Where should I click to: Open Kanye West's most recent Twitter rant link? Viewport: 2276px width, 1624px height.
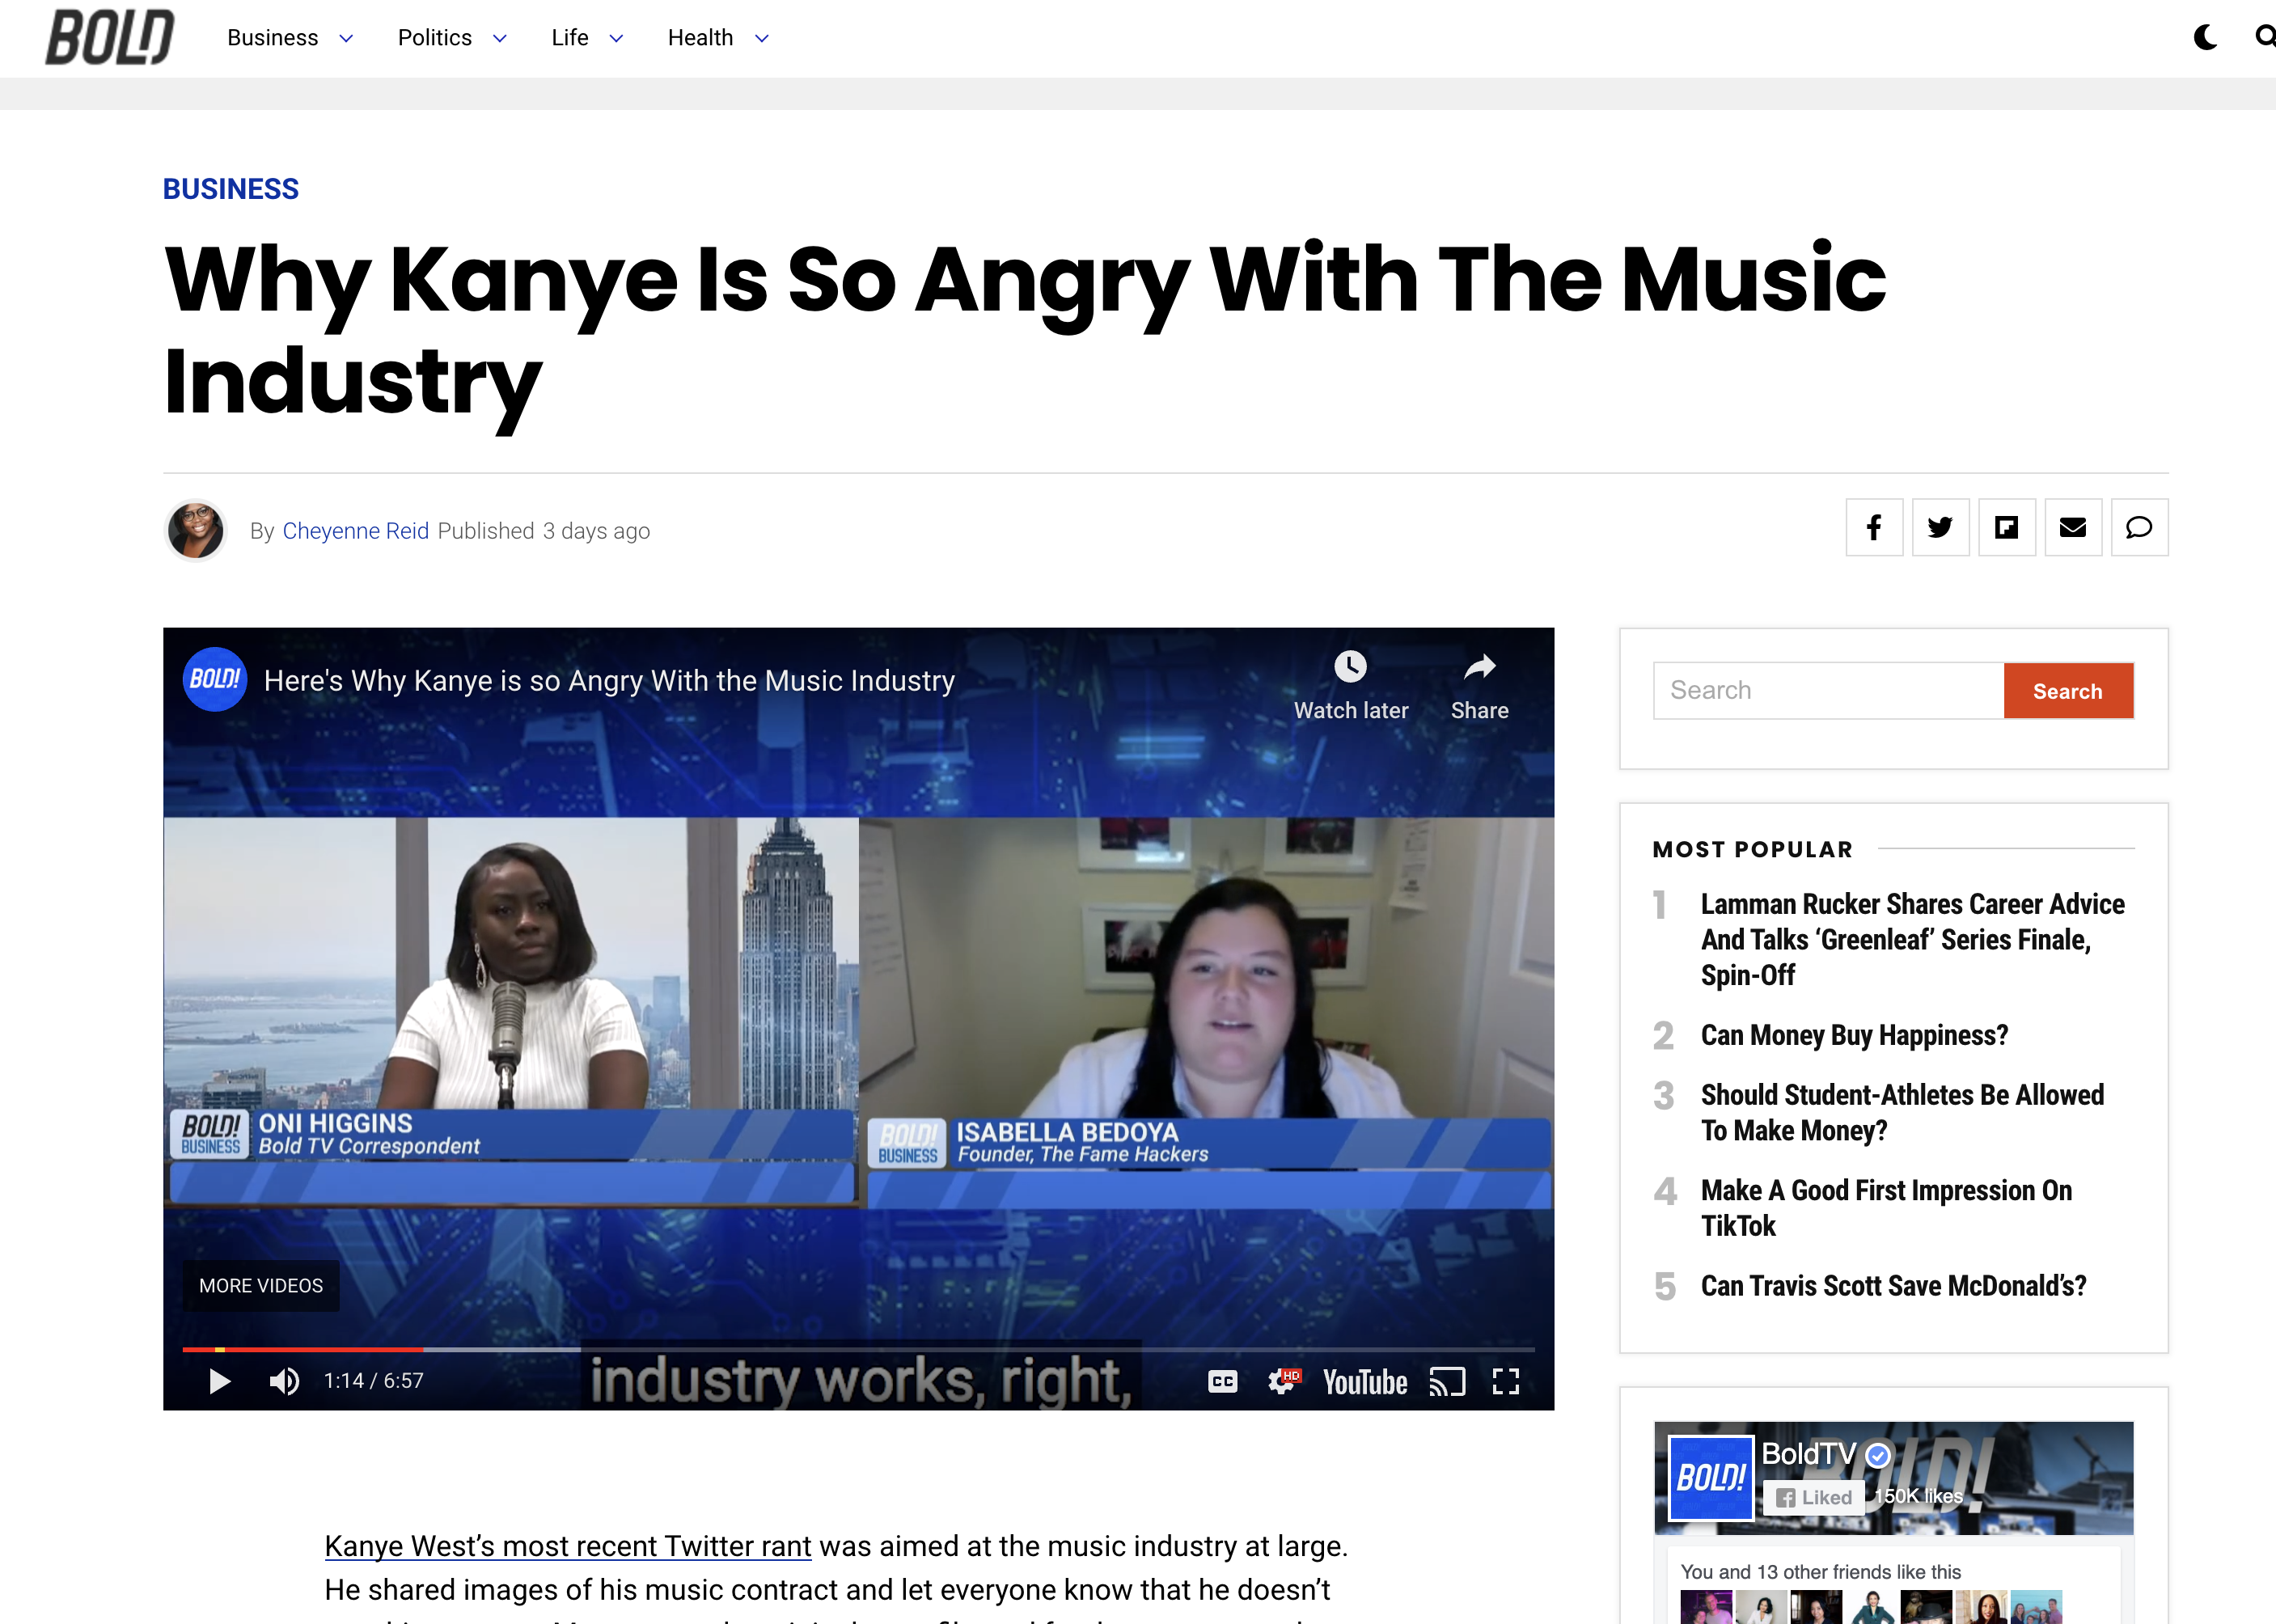(568, 1546)
